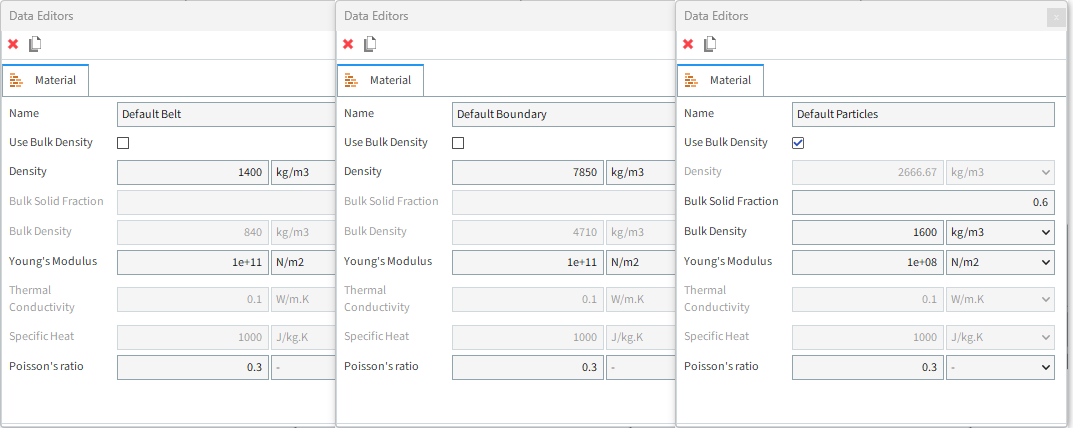Enable Use Bulk Density for Default Boundary
Viewport: 1073px width, 428px height.
[x=458, y=143]
